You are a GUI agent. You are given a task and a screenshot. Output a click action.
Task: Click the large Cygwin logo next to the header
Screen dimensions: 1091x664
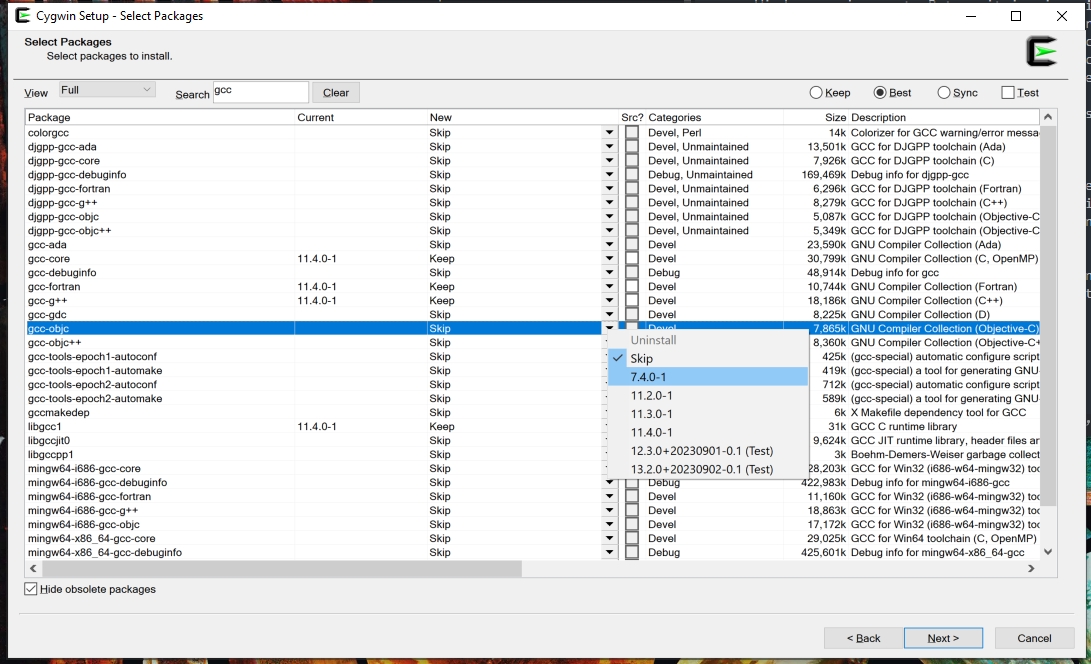(1042, 52)
